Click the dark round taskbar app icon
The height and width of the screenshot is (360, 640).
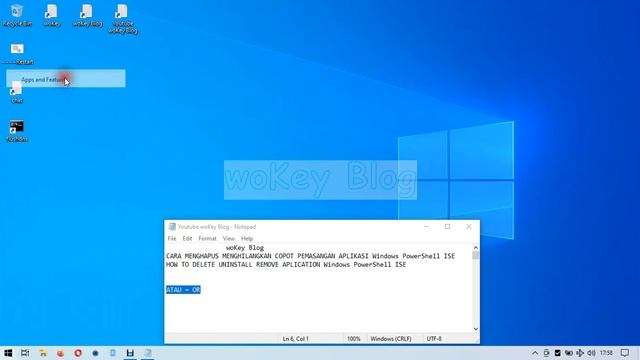point(96,353)
